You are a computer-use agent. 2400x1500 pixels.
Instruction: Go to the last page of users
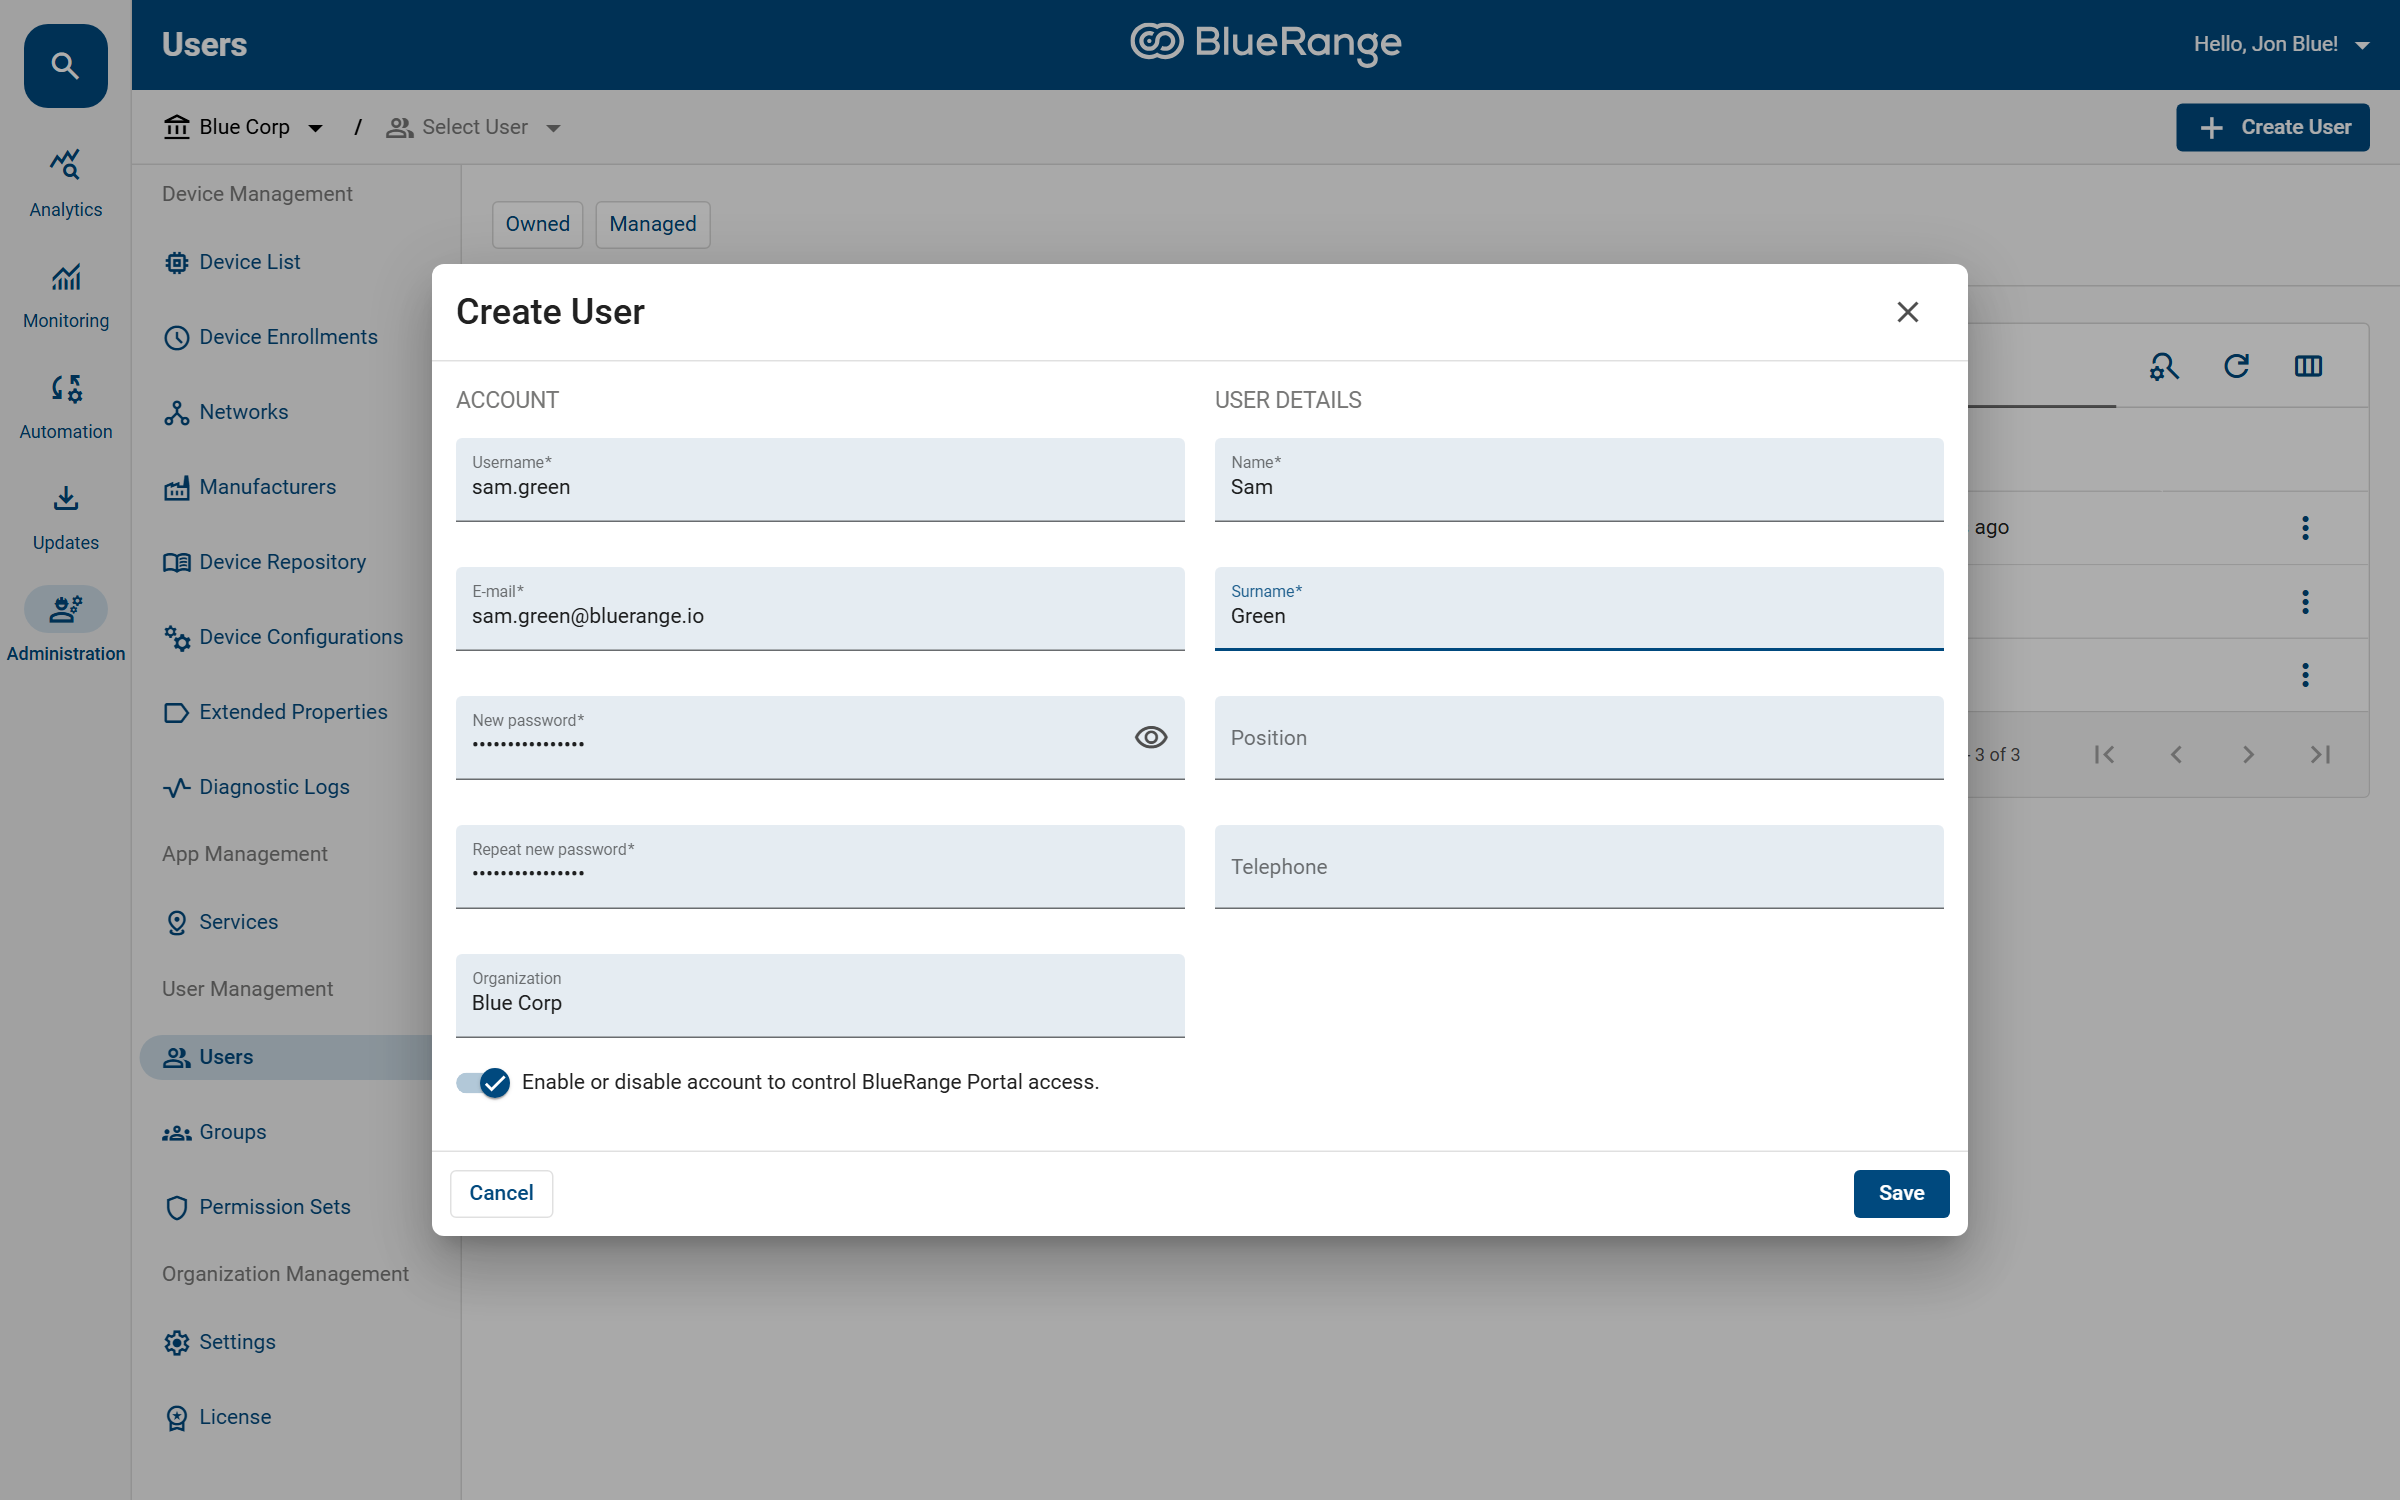(x=2320, y=755)
